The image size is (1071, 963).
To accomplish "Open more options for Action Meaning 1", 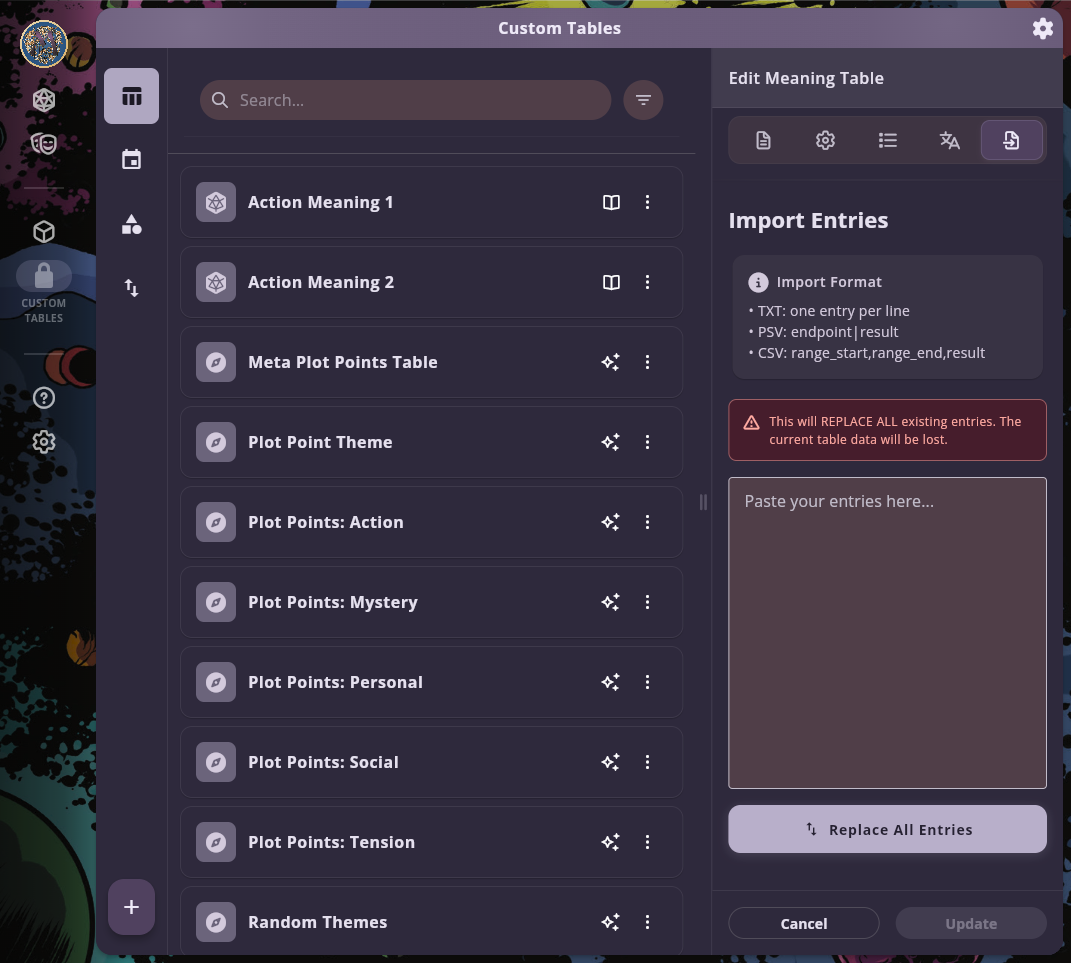I will tap(648, 202).
